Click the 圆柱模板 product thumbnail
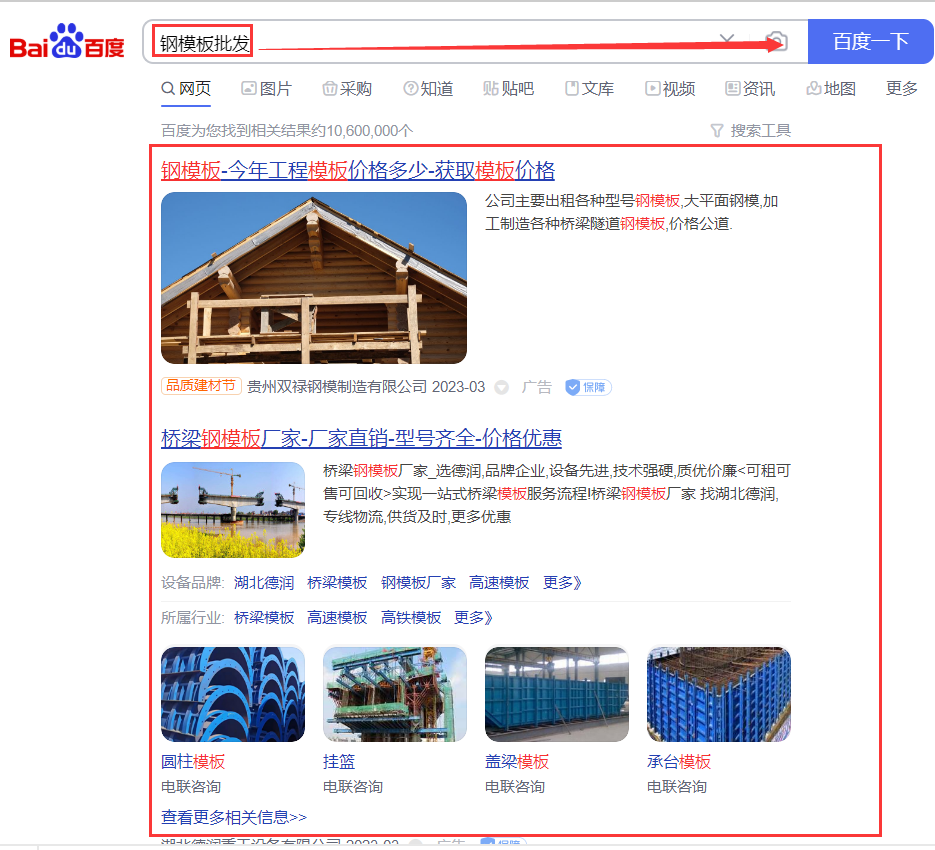The width and height of the screenshot is (935, 850). [x=233, y=694]
